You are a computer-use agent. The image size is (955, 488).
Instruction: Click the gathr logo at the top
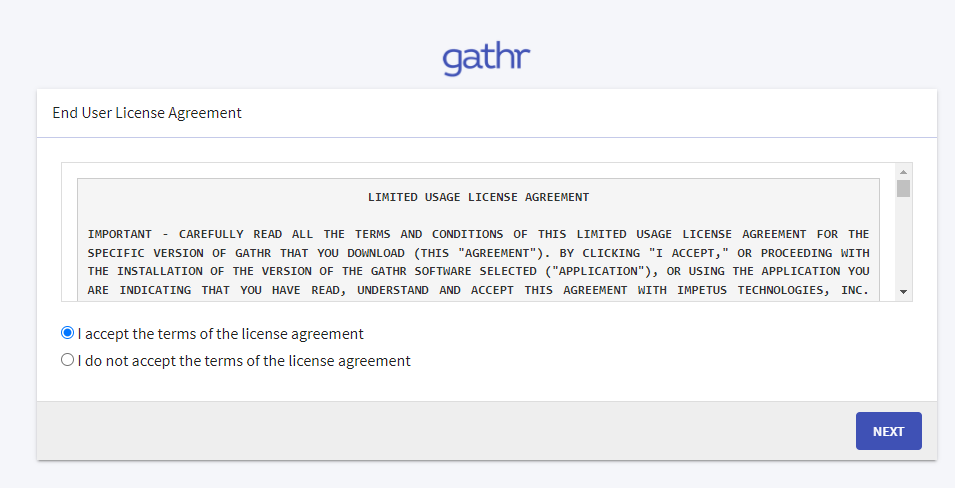[x=486, y=59]
